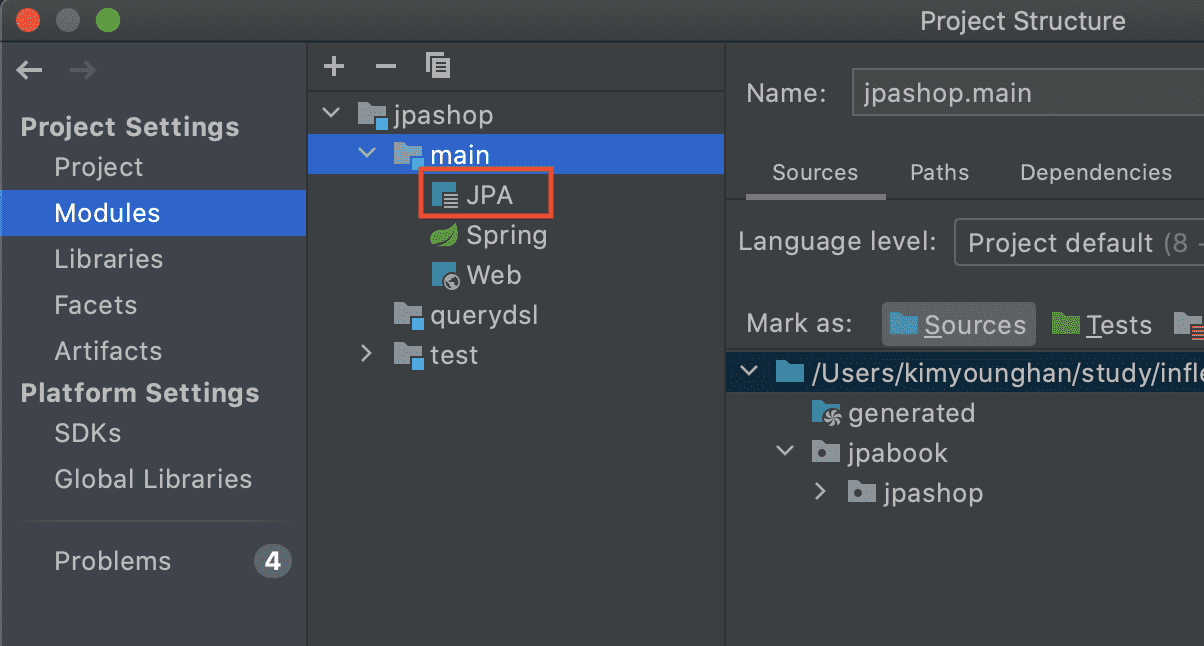Click the generated sources folder icon
Image resolution: width=1204 pixels, height=646 pixels.
(826, 413)
